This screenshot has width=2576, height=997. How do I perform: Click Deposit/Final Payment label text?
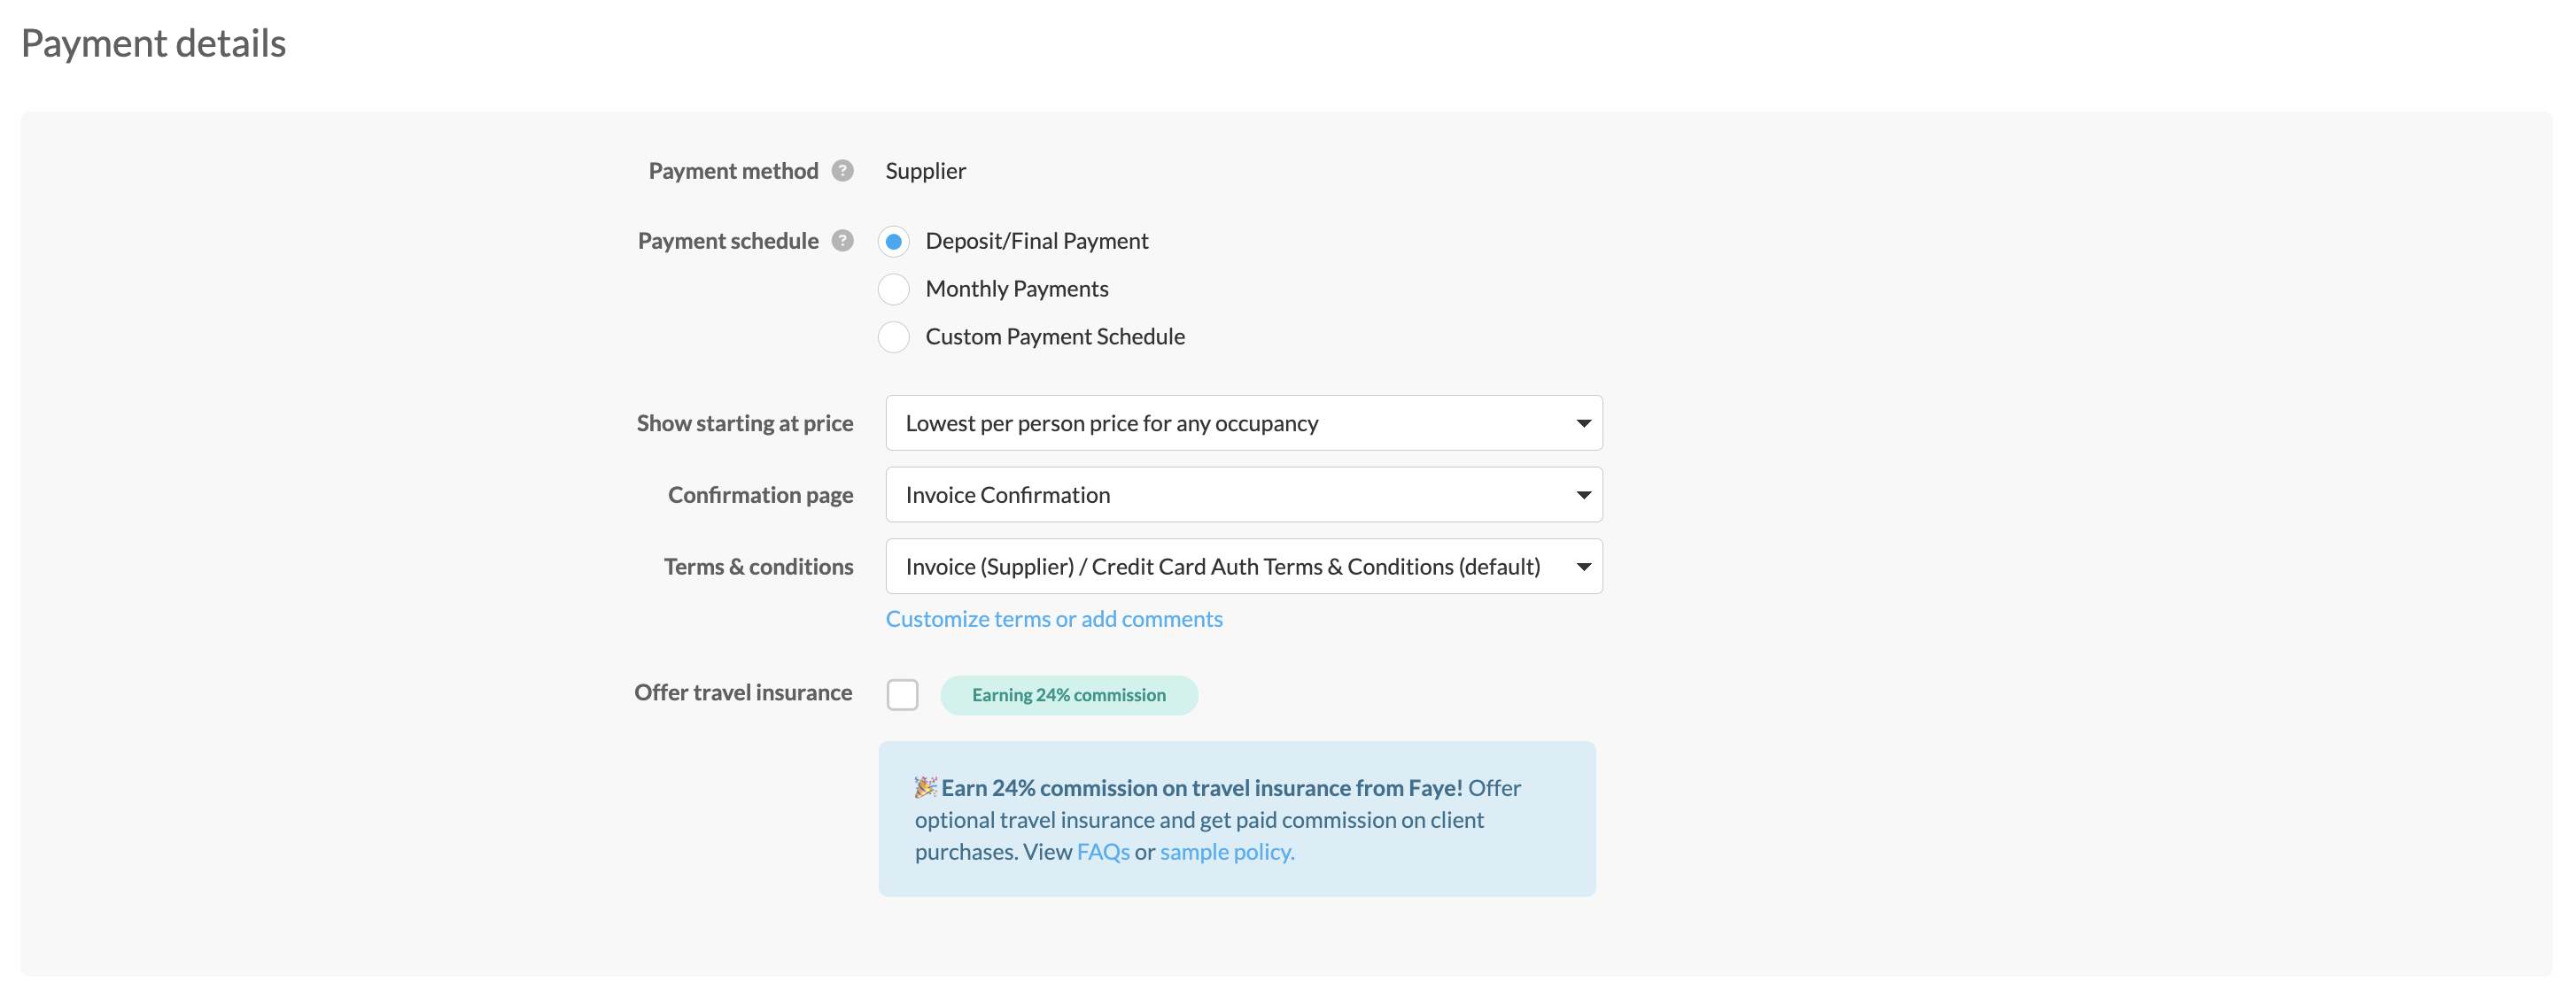click(x=1036, y=242)
